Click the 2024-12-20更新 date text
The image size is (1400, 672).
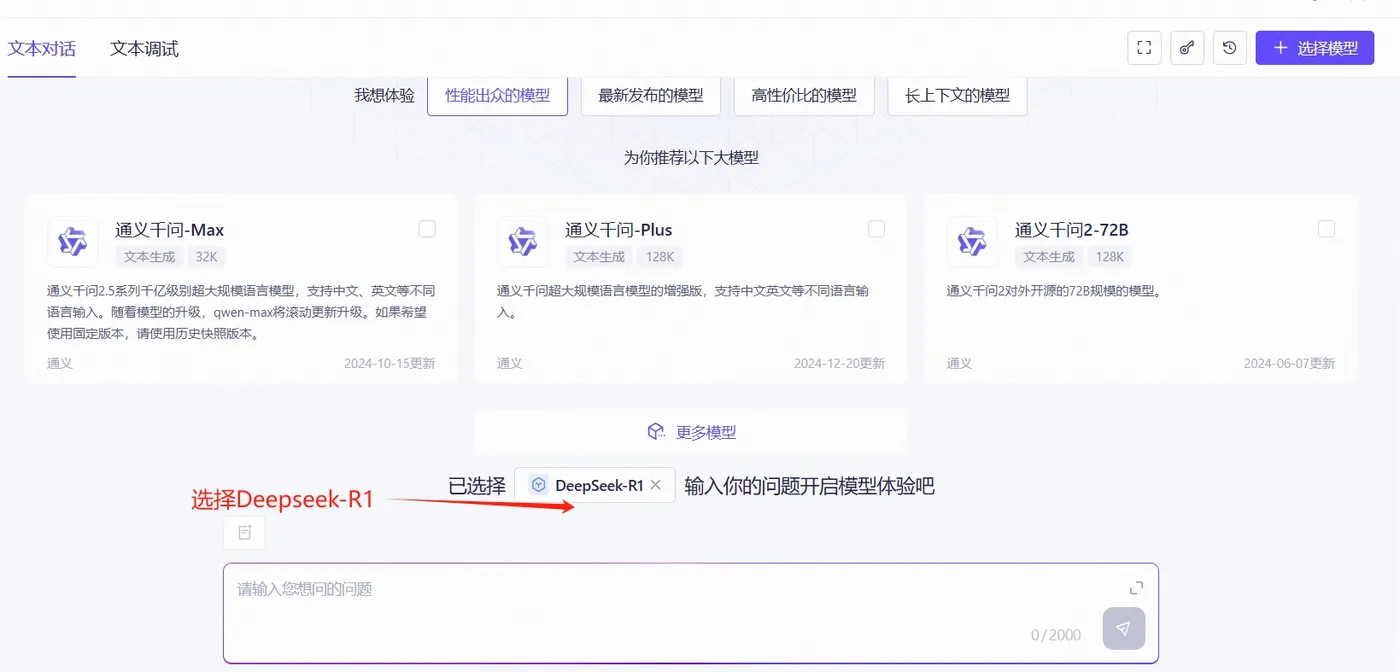(x=840, y=363)
